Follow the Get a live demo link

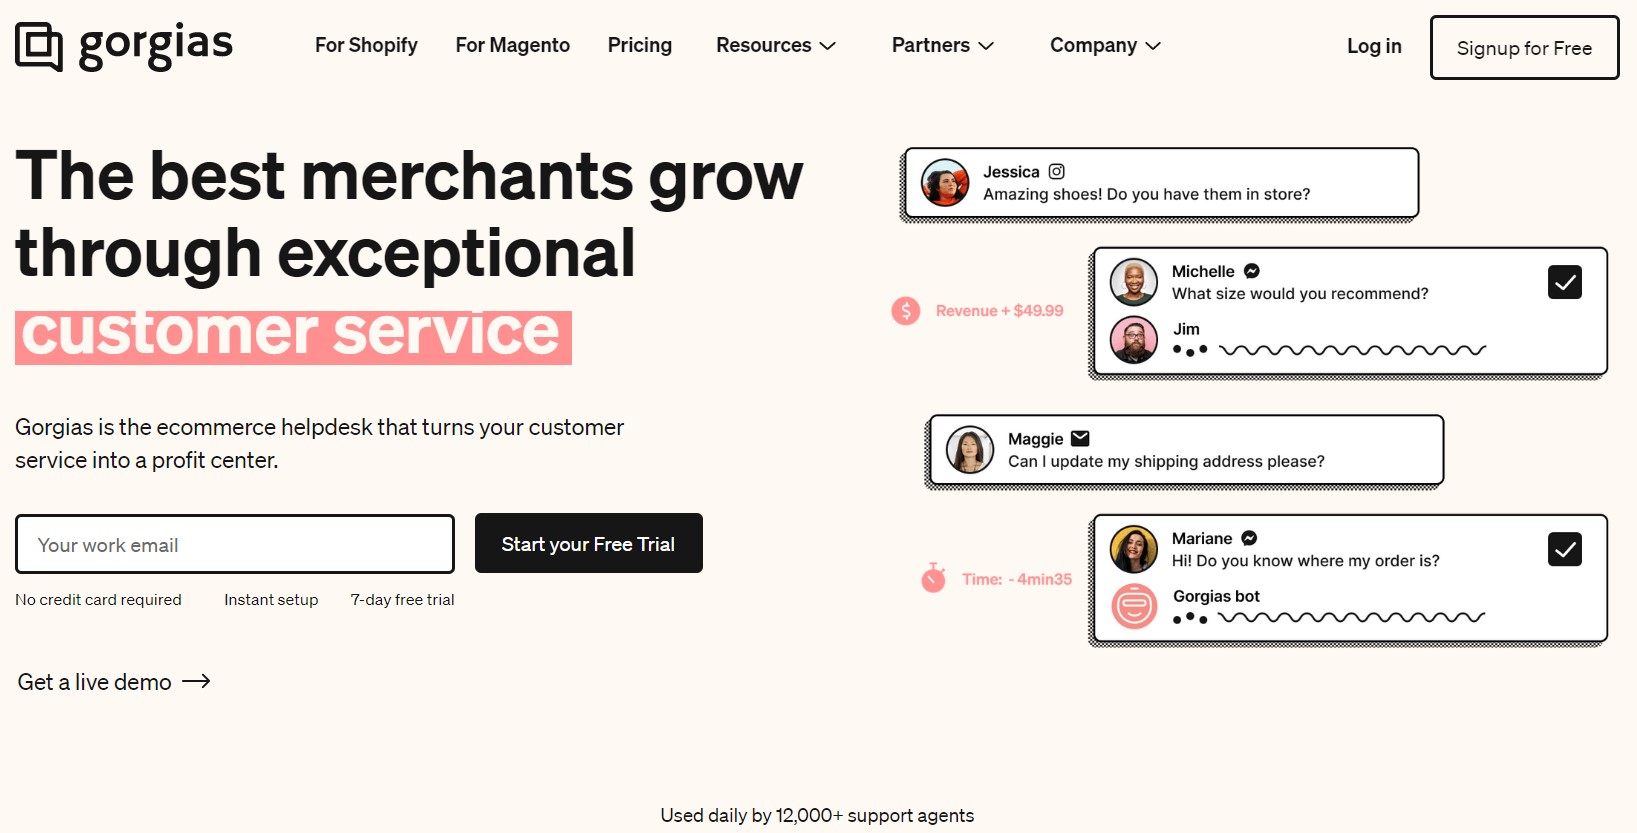114,682
